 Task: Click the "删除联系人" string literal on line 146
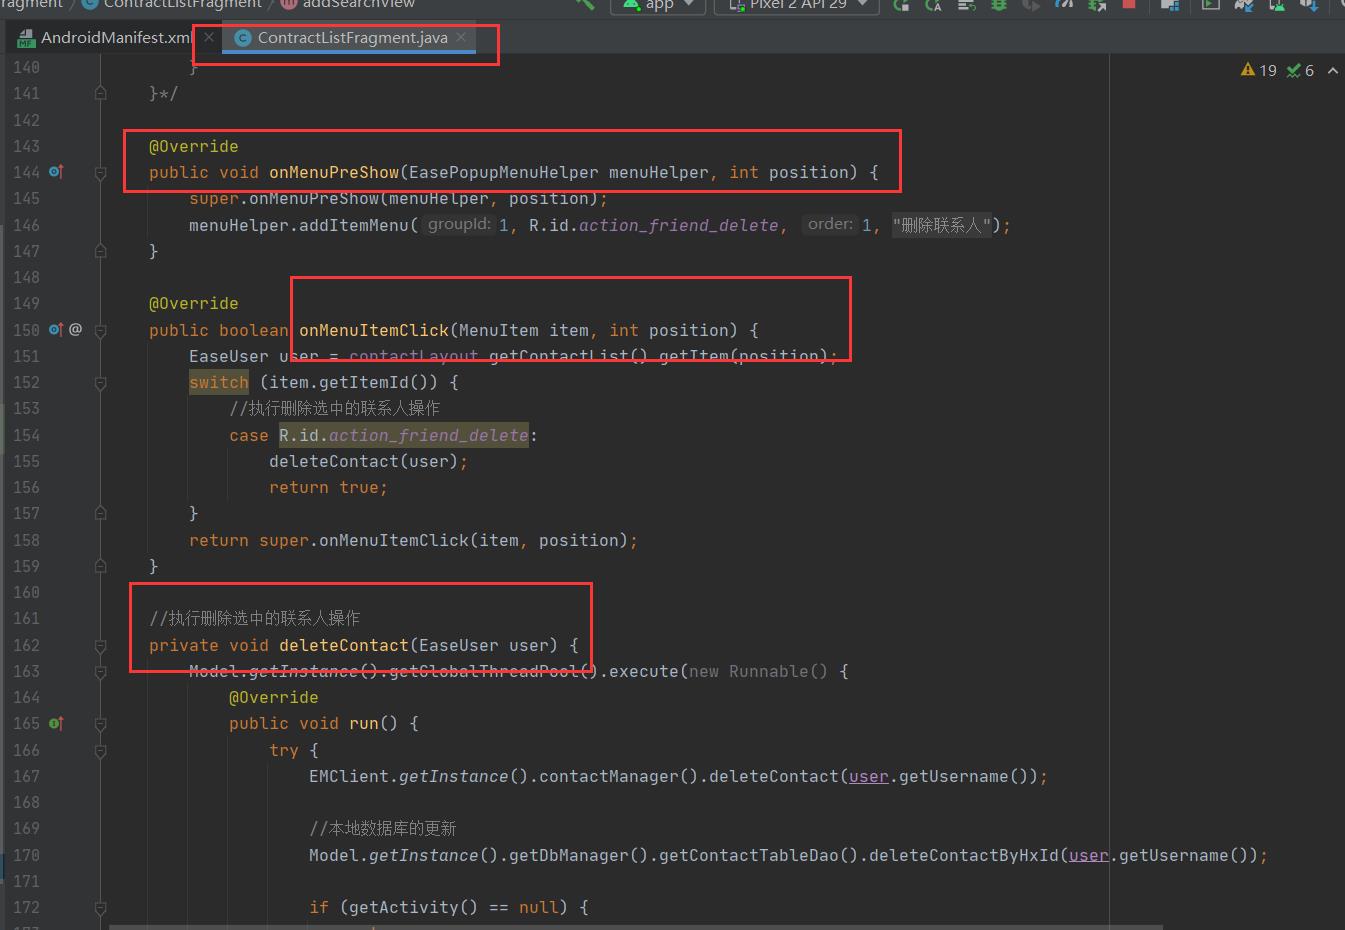942,225
